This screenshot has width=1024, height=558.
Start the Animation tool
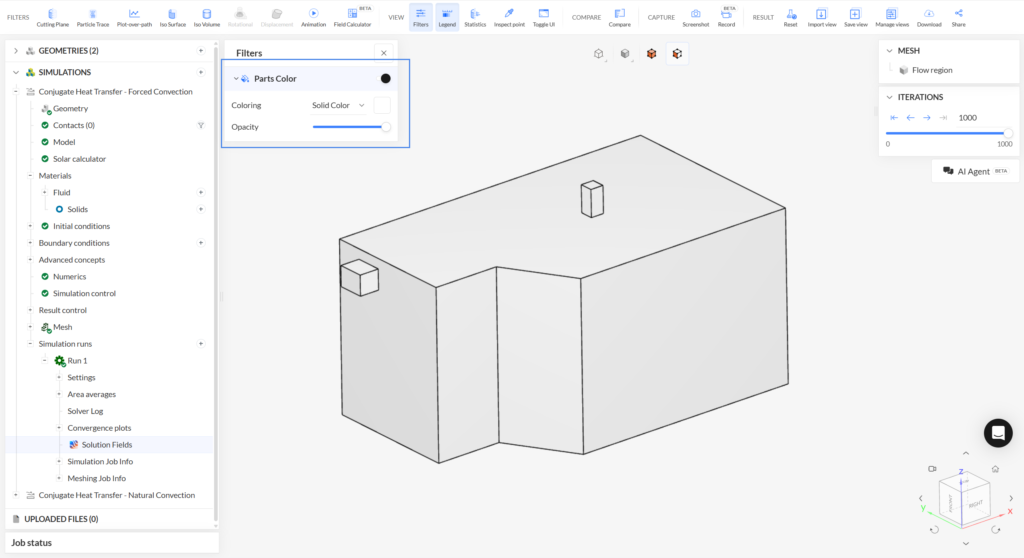313,18
